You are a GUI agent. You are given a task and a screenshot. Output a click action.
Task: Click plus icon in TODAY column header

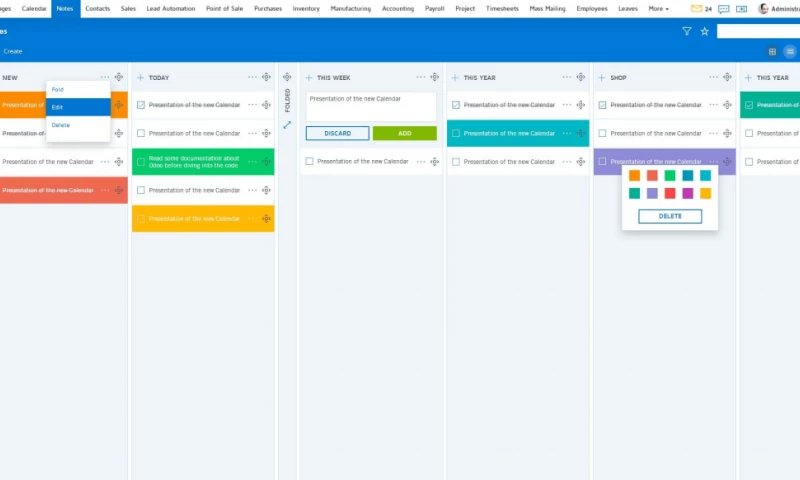(x=140, y=77)
